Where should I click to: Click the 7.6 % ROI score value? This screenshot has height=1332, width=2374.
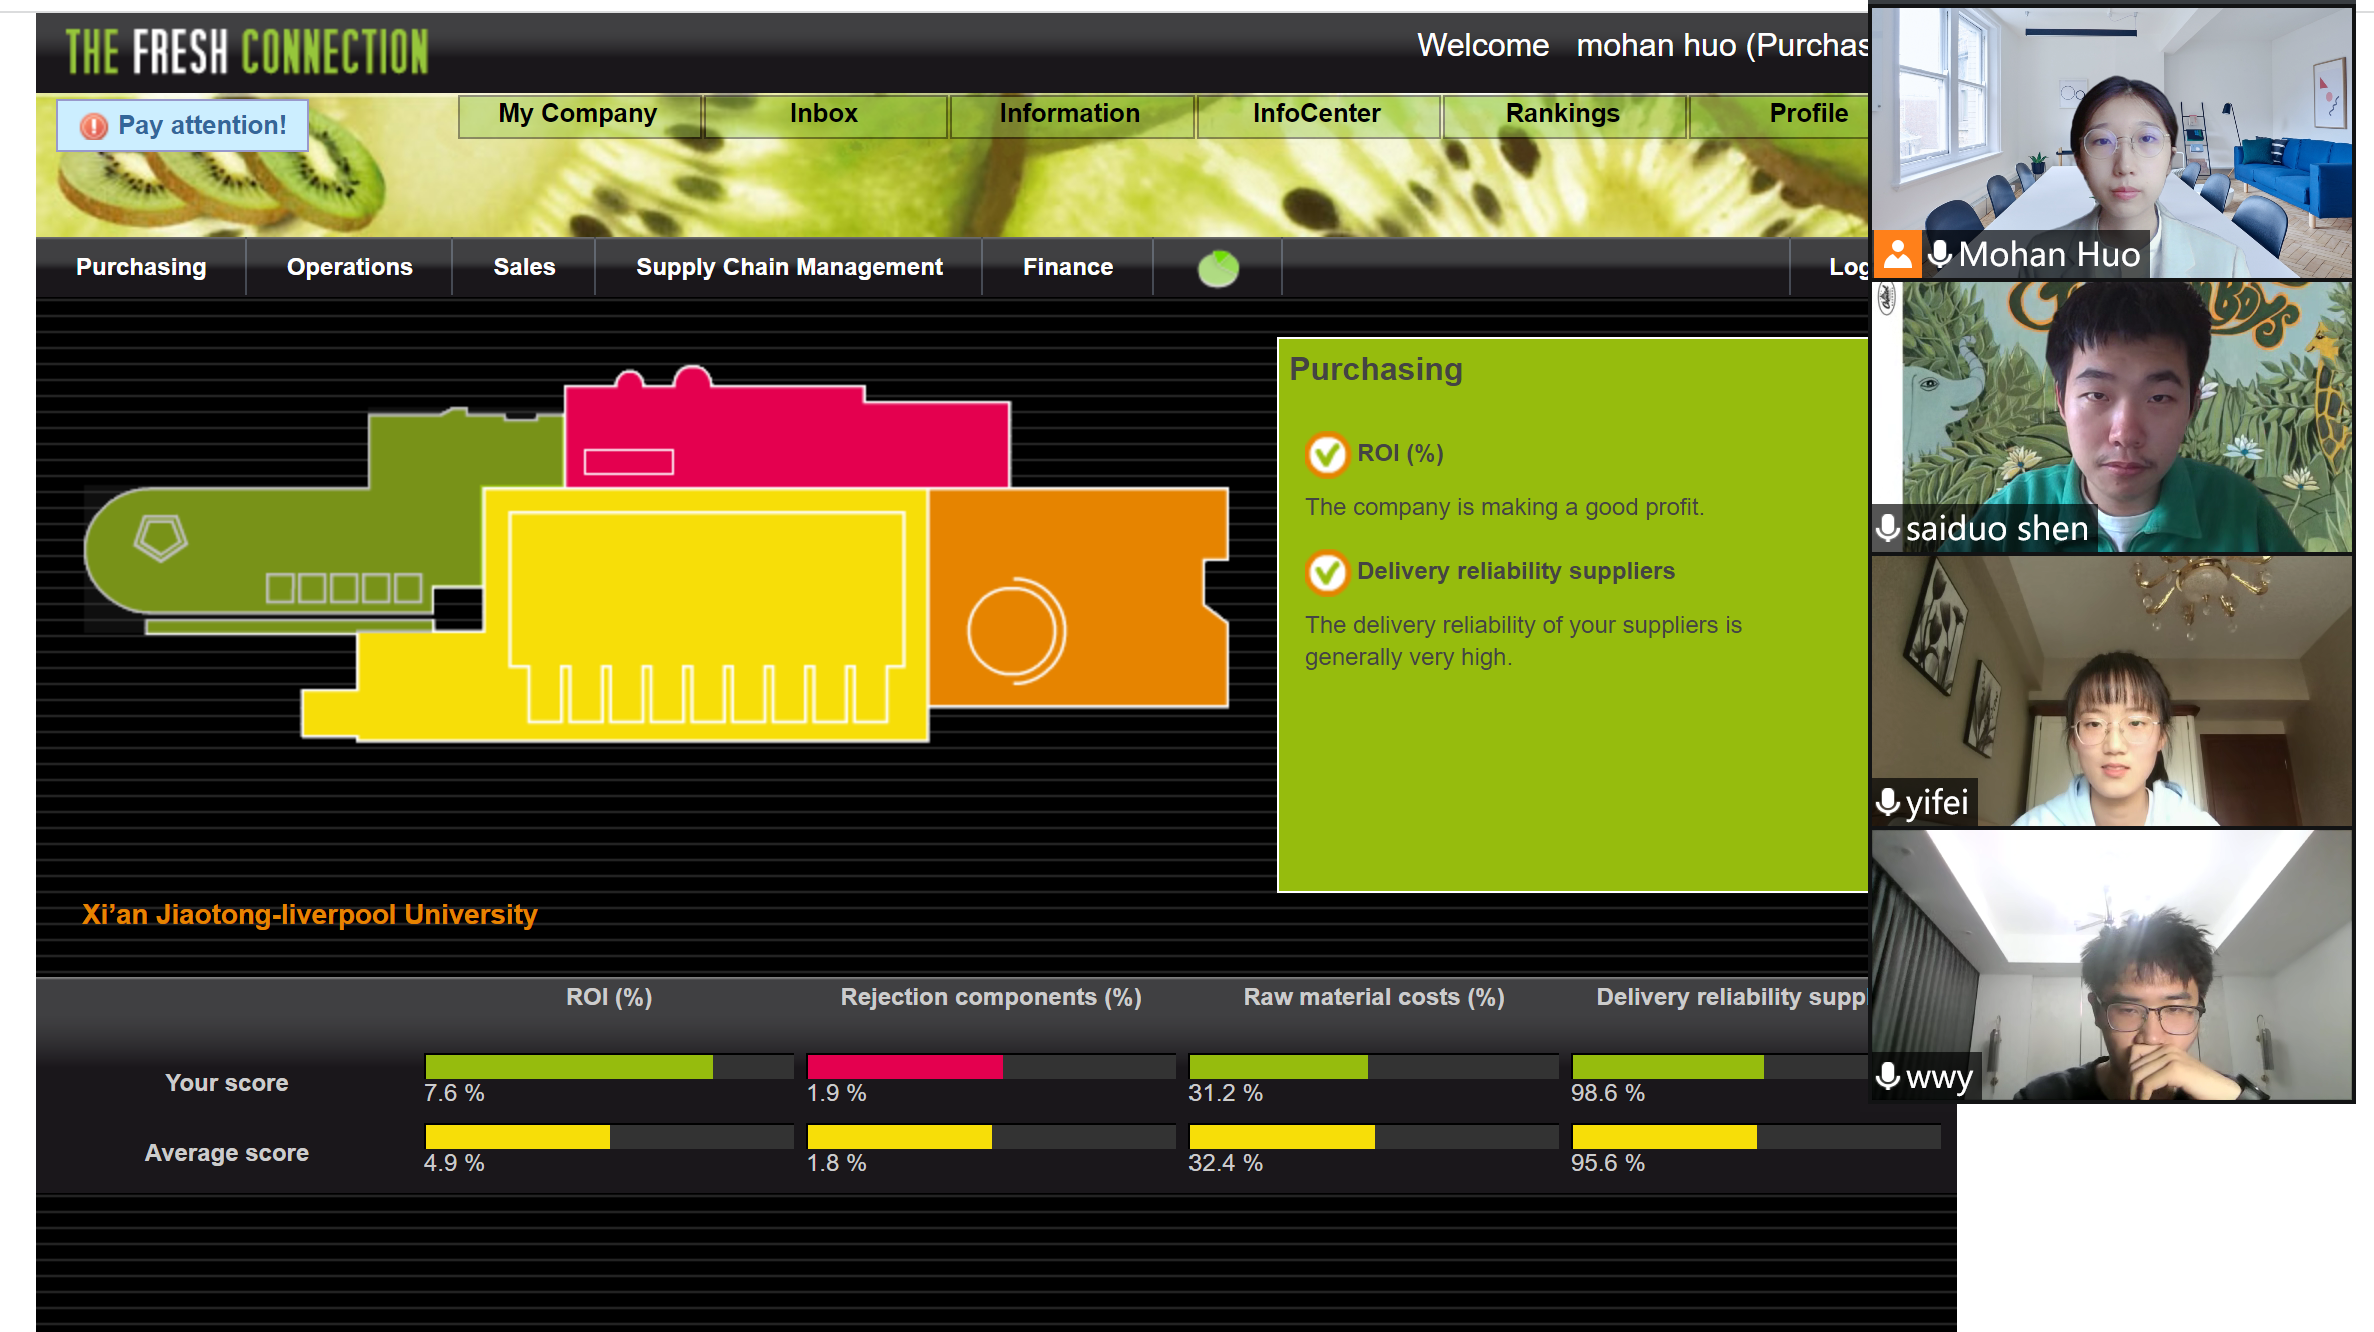(454, 1094)
